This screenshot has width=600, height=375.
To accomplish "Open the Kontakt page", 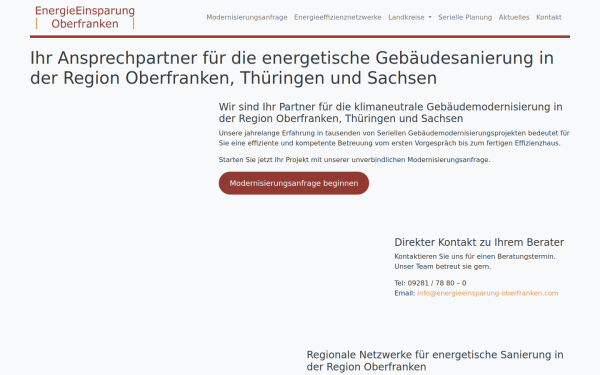I will [x=549, y=17].
